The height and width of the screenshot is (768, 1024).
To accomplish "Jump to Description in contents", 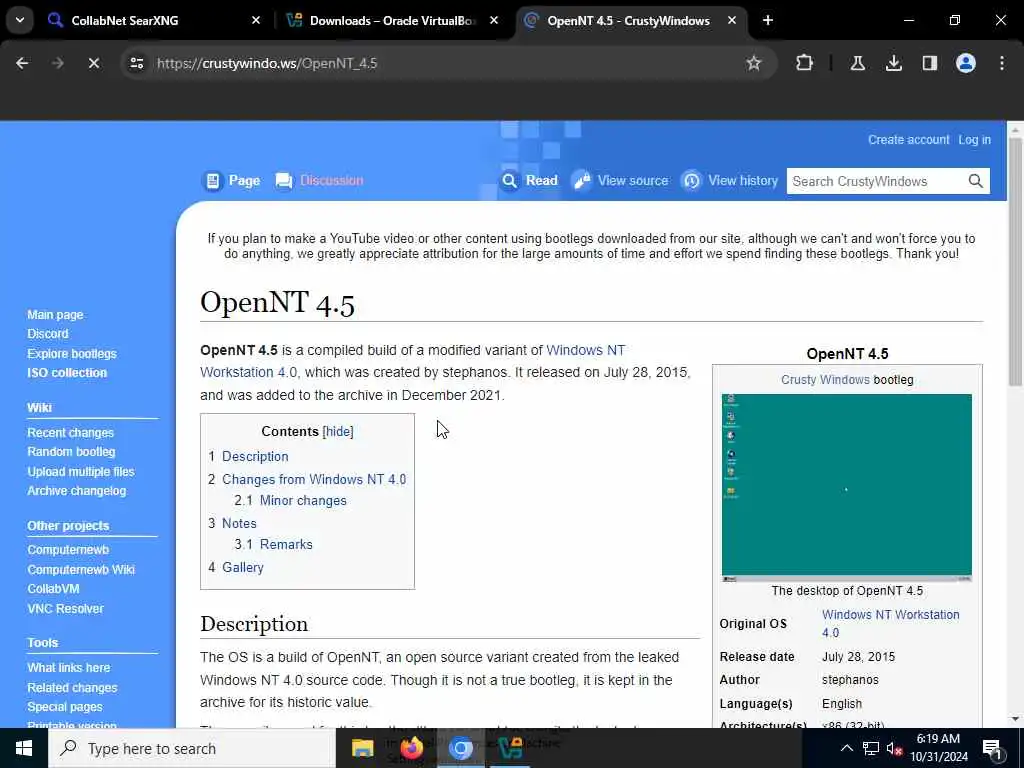I will click(x=255, y=456).
